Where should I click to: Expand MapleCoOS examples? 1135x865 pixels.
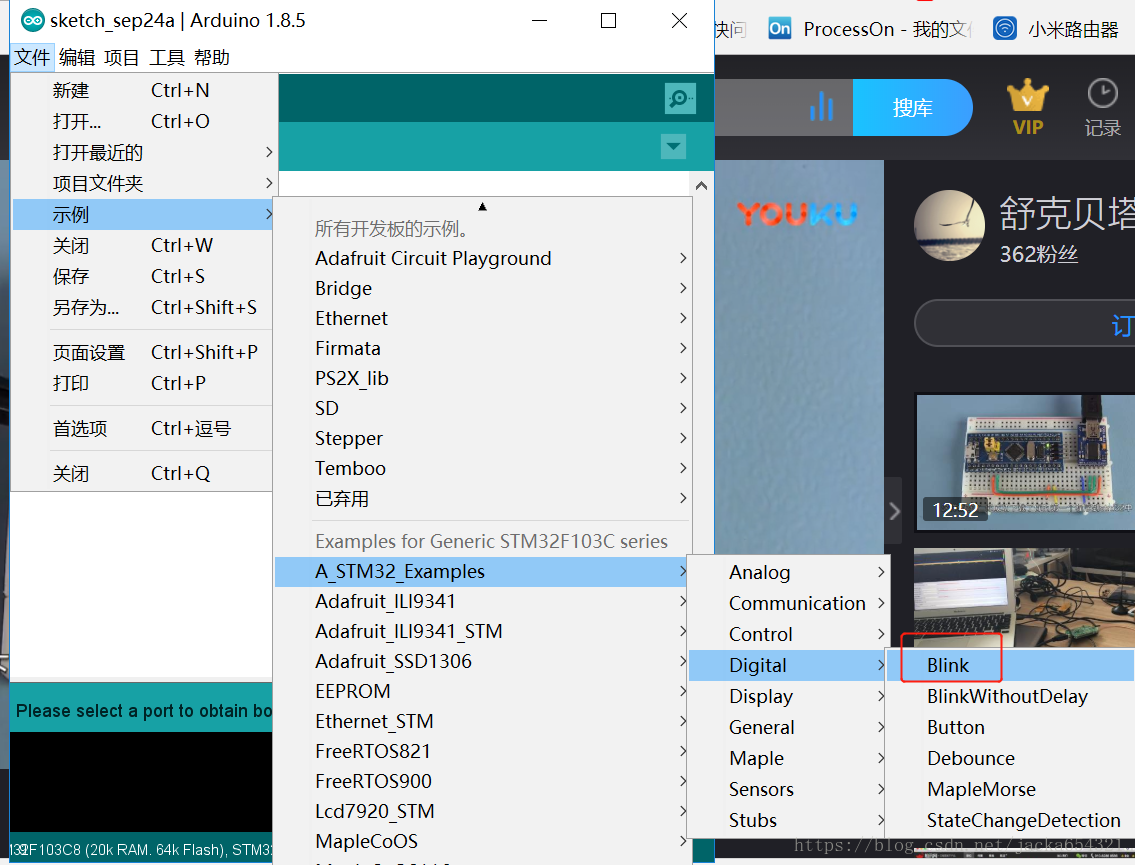point(483,842)
